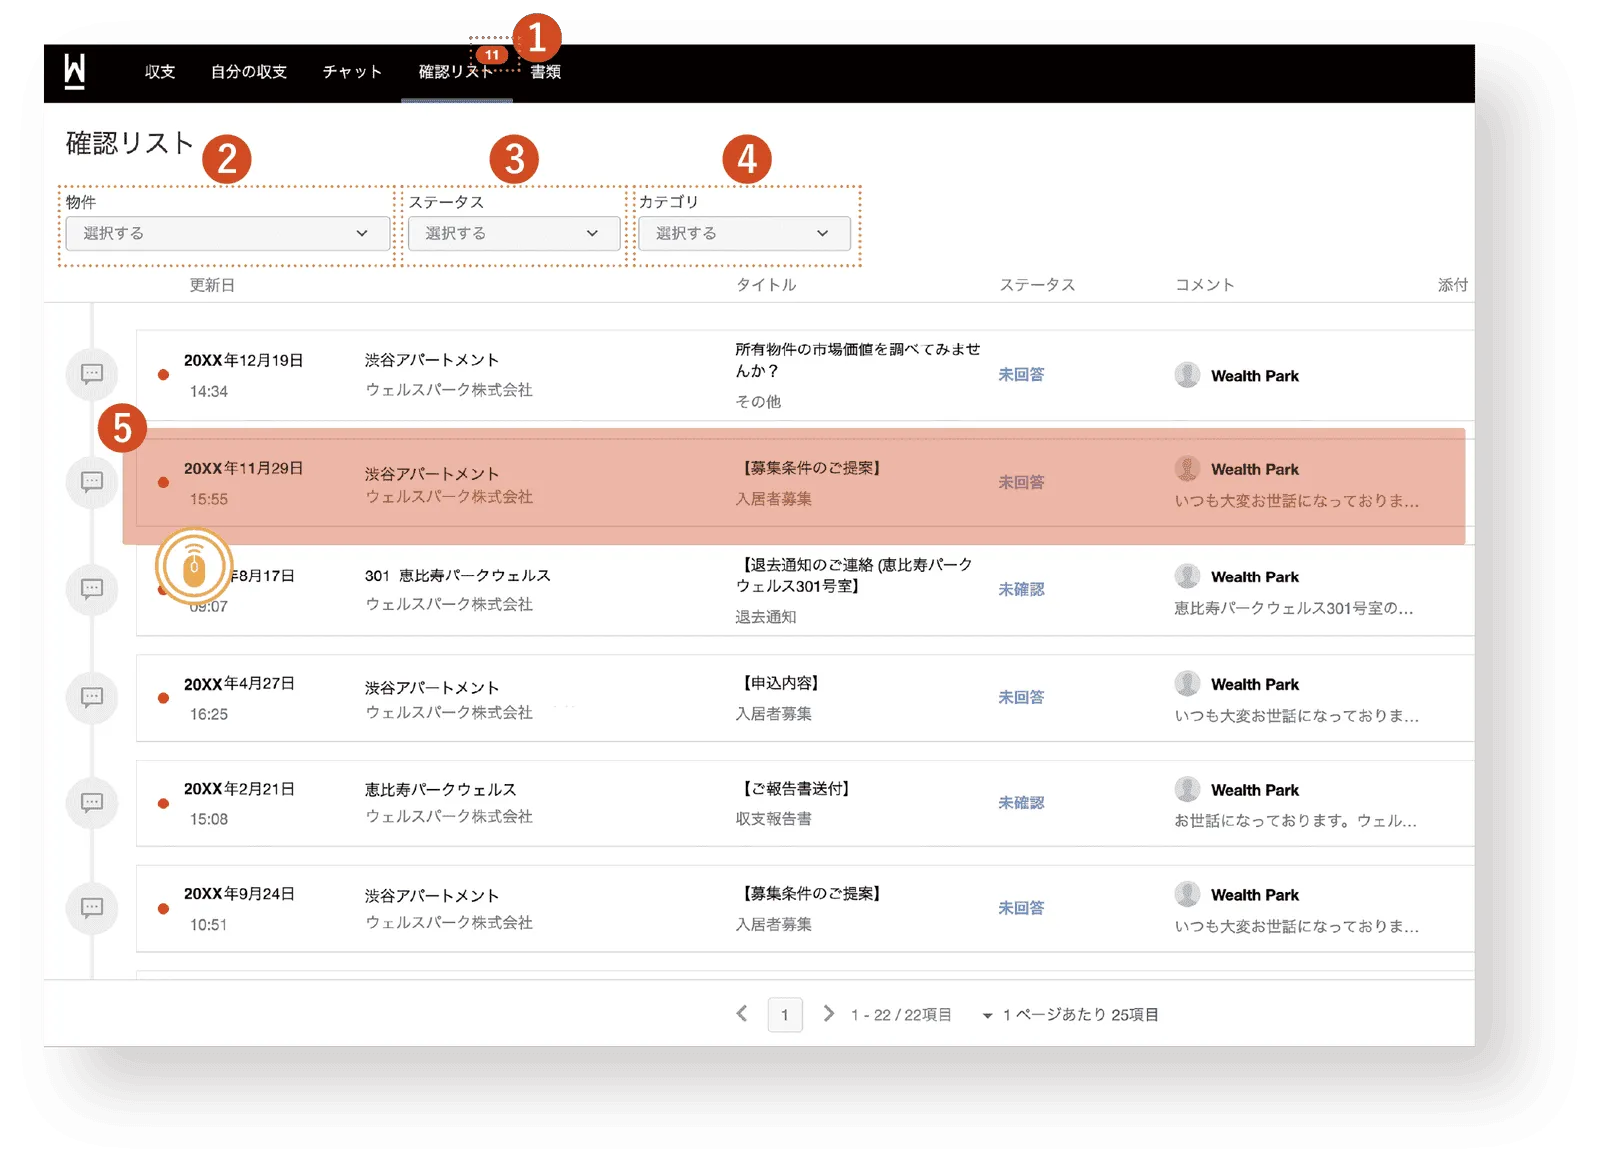Click category 収支報告書
Image resolution: width=1600 pixels, height=1157 pixels.
773,819
